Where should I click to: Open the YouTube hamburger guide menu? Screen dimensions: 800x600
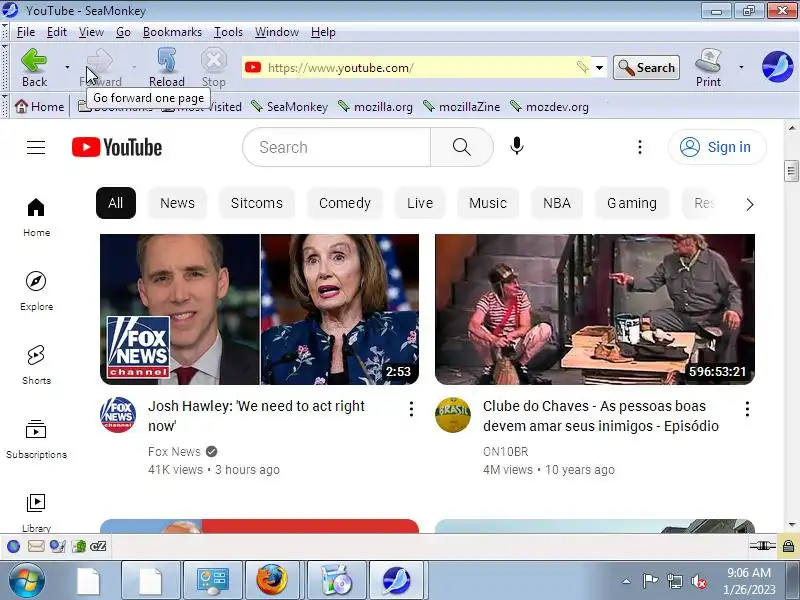[x=36, y=147]
